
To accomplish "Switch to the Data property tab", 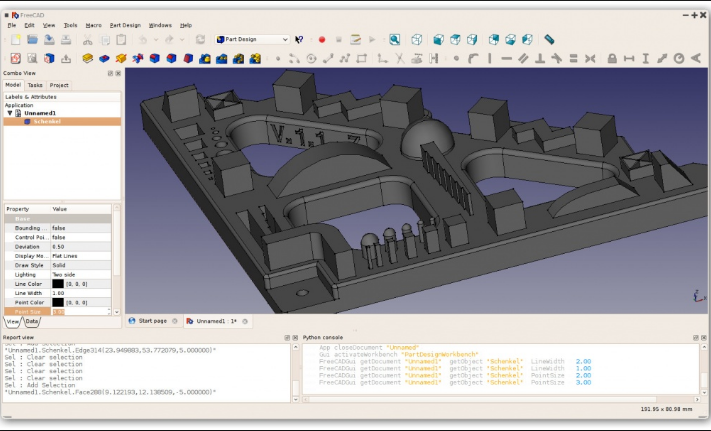I will (x=32, y=322).
